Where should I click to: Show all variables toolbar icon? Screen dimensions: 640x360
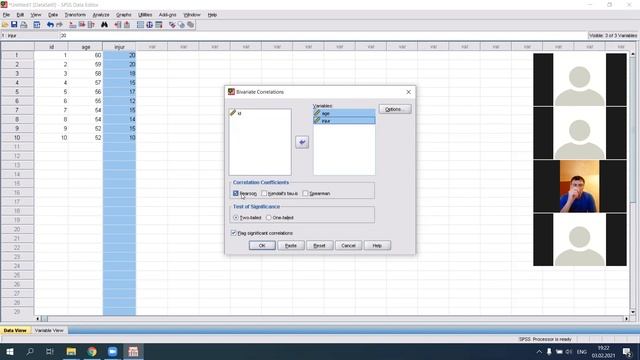tap(191, 25)
